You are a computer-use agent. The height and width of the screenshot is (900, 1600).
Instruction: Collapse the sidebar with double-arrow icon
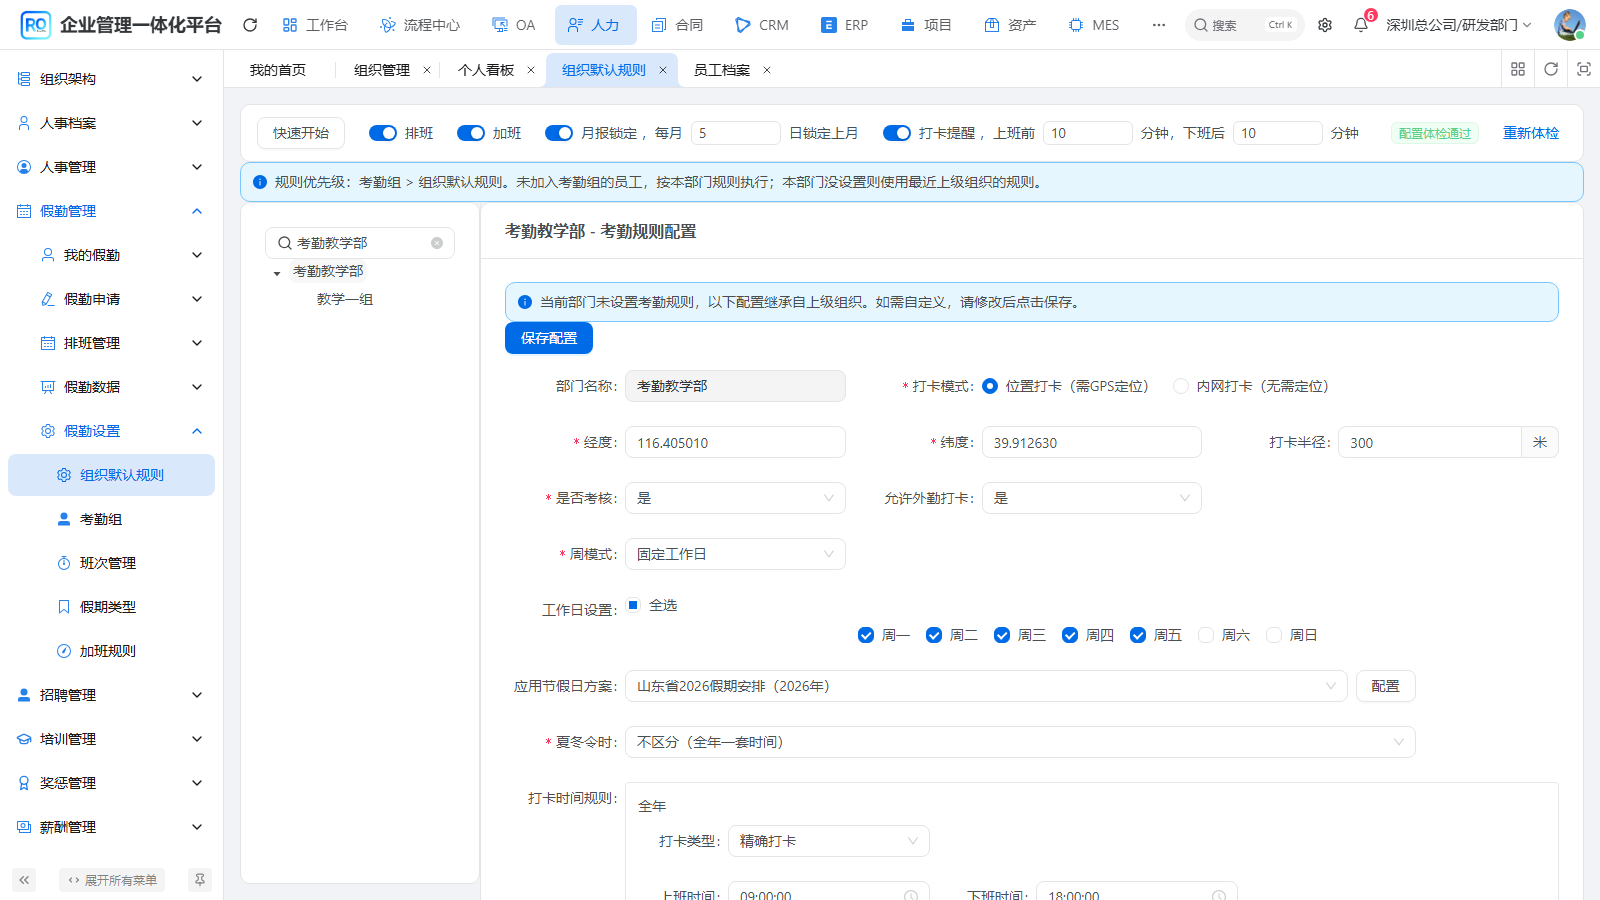pos(24,880)
